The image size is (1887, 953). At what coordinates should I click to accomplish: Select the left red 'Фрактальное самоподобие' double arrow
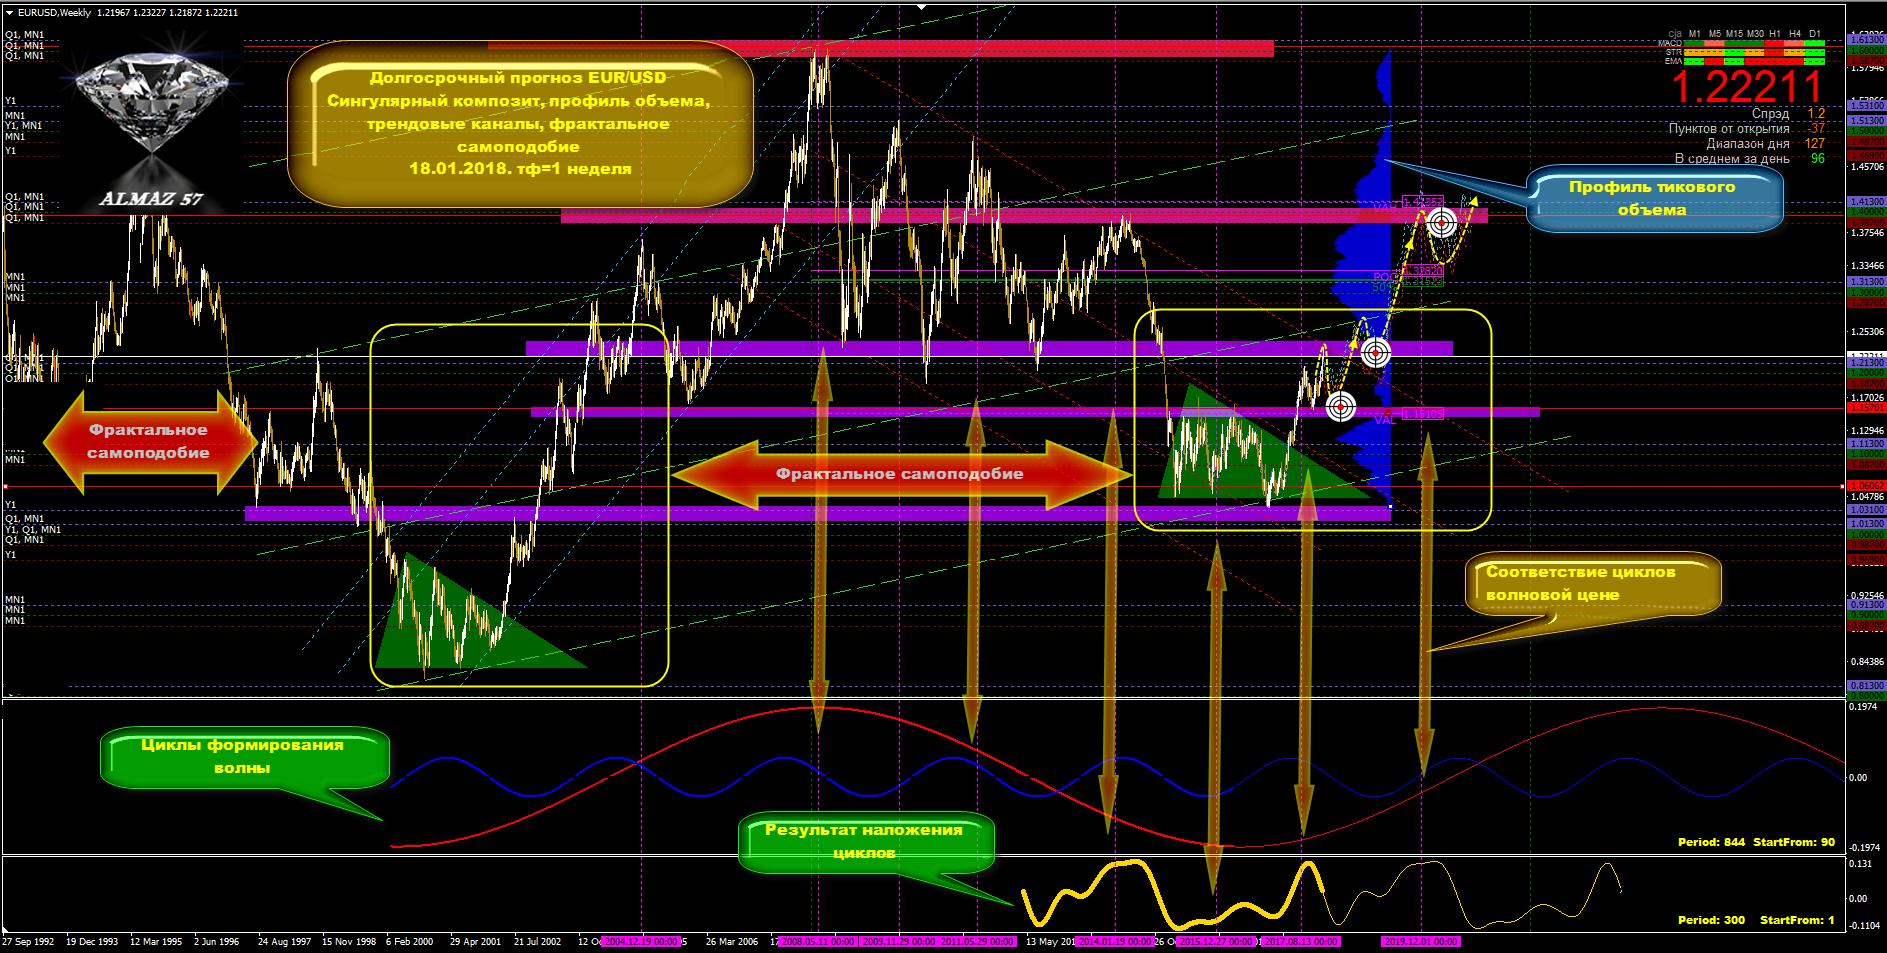[148, 441]
